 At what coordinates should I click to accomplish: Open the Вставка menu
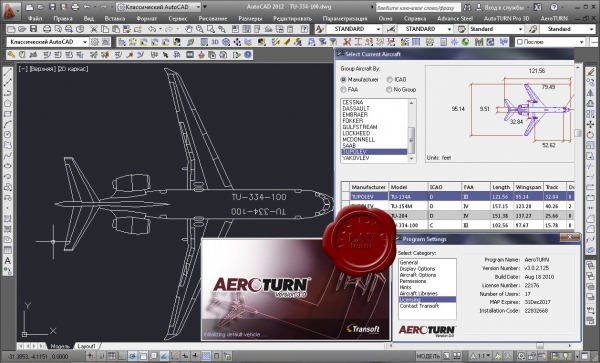[x=114, y=18]
